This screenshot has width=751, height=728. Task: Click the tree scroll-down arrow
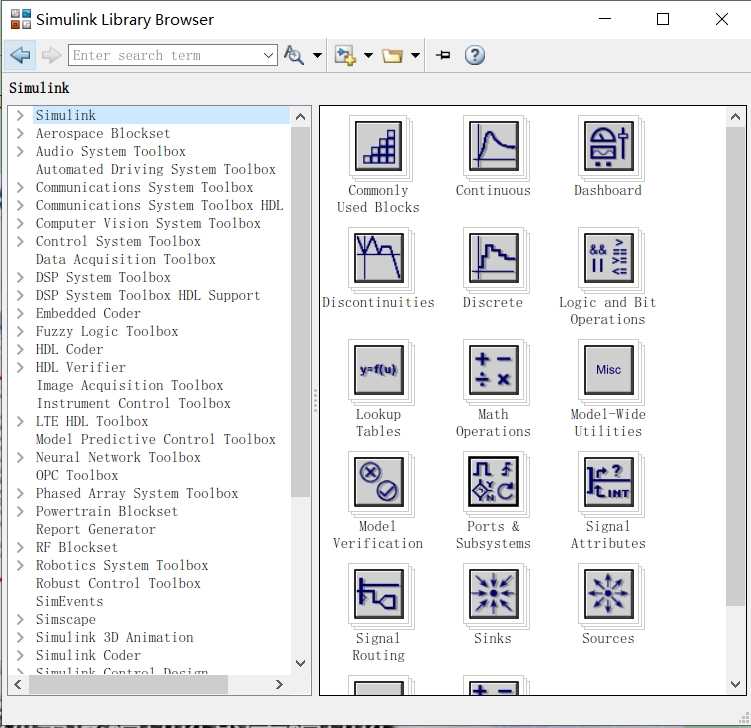[x=300, y=663]
